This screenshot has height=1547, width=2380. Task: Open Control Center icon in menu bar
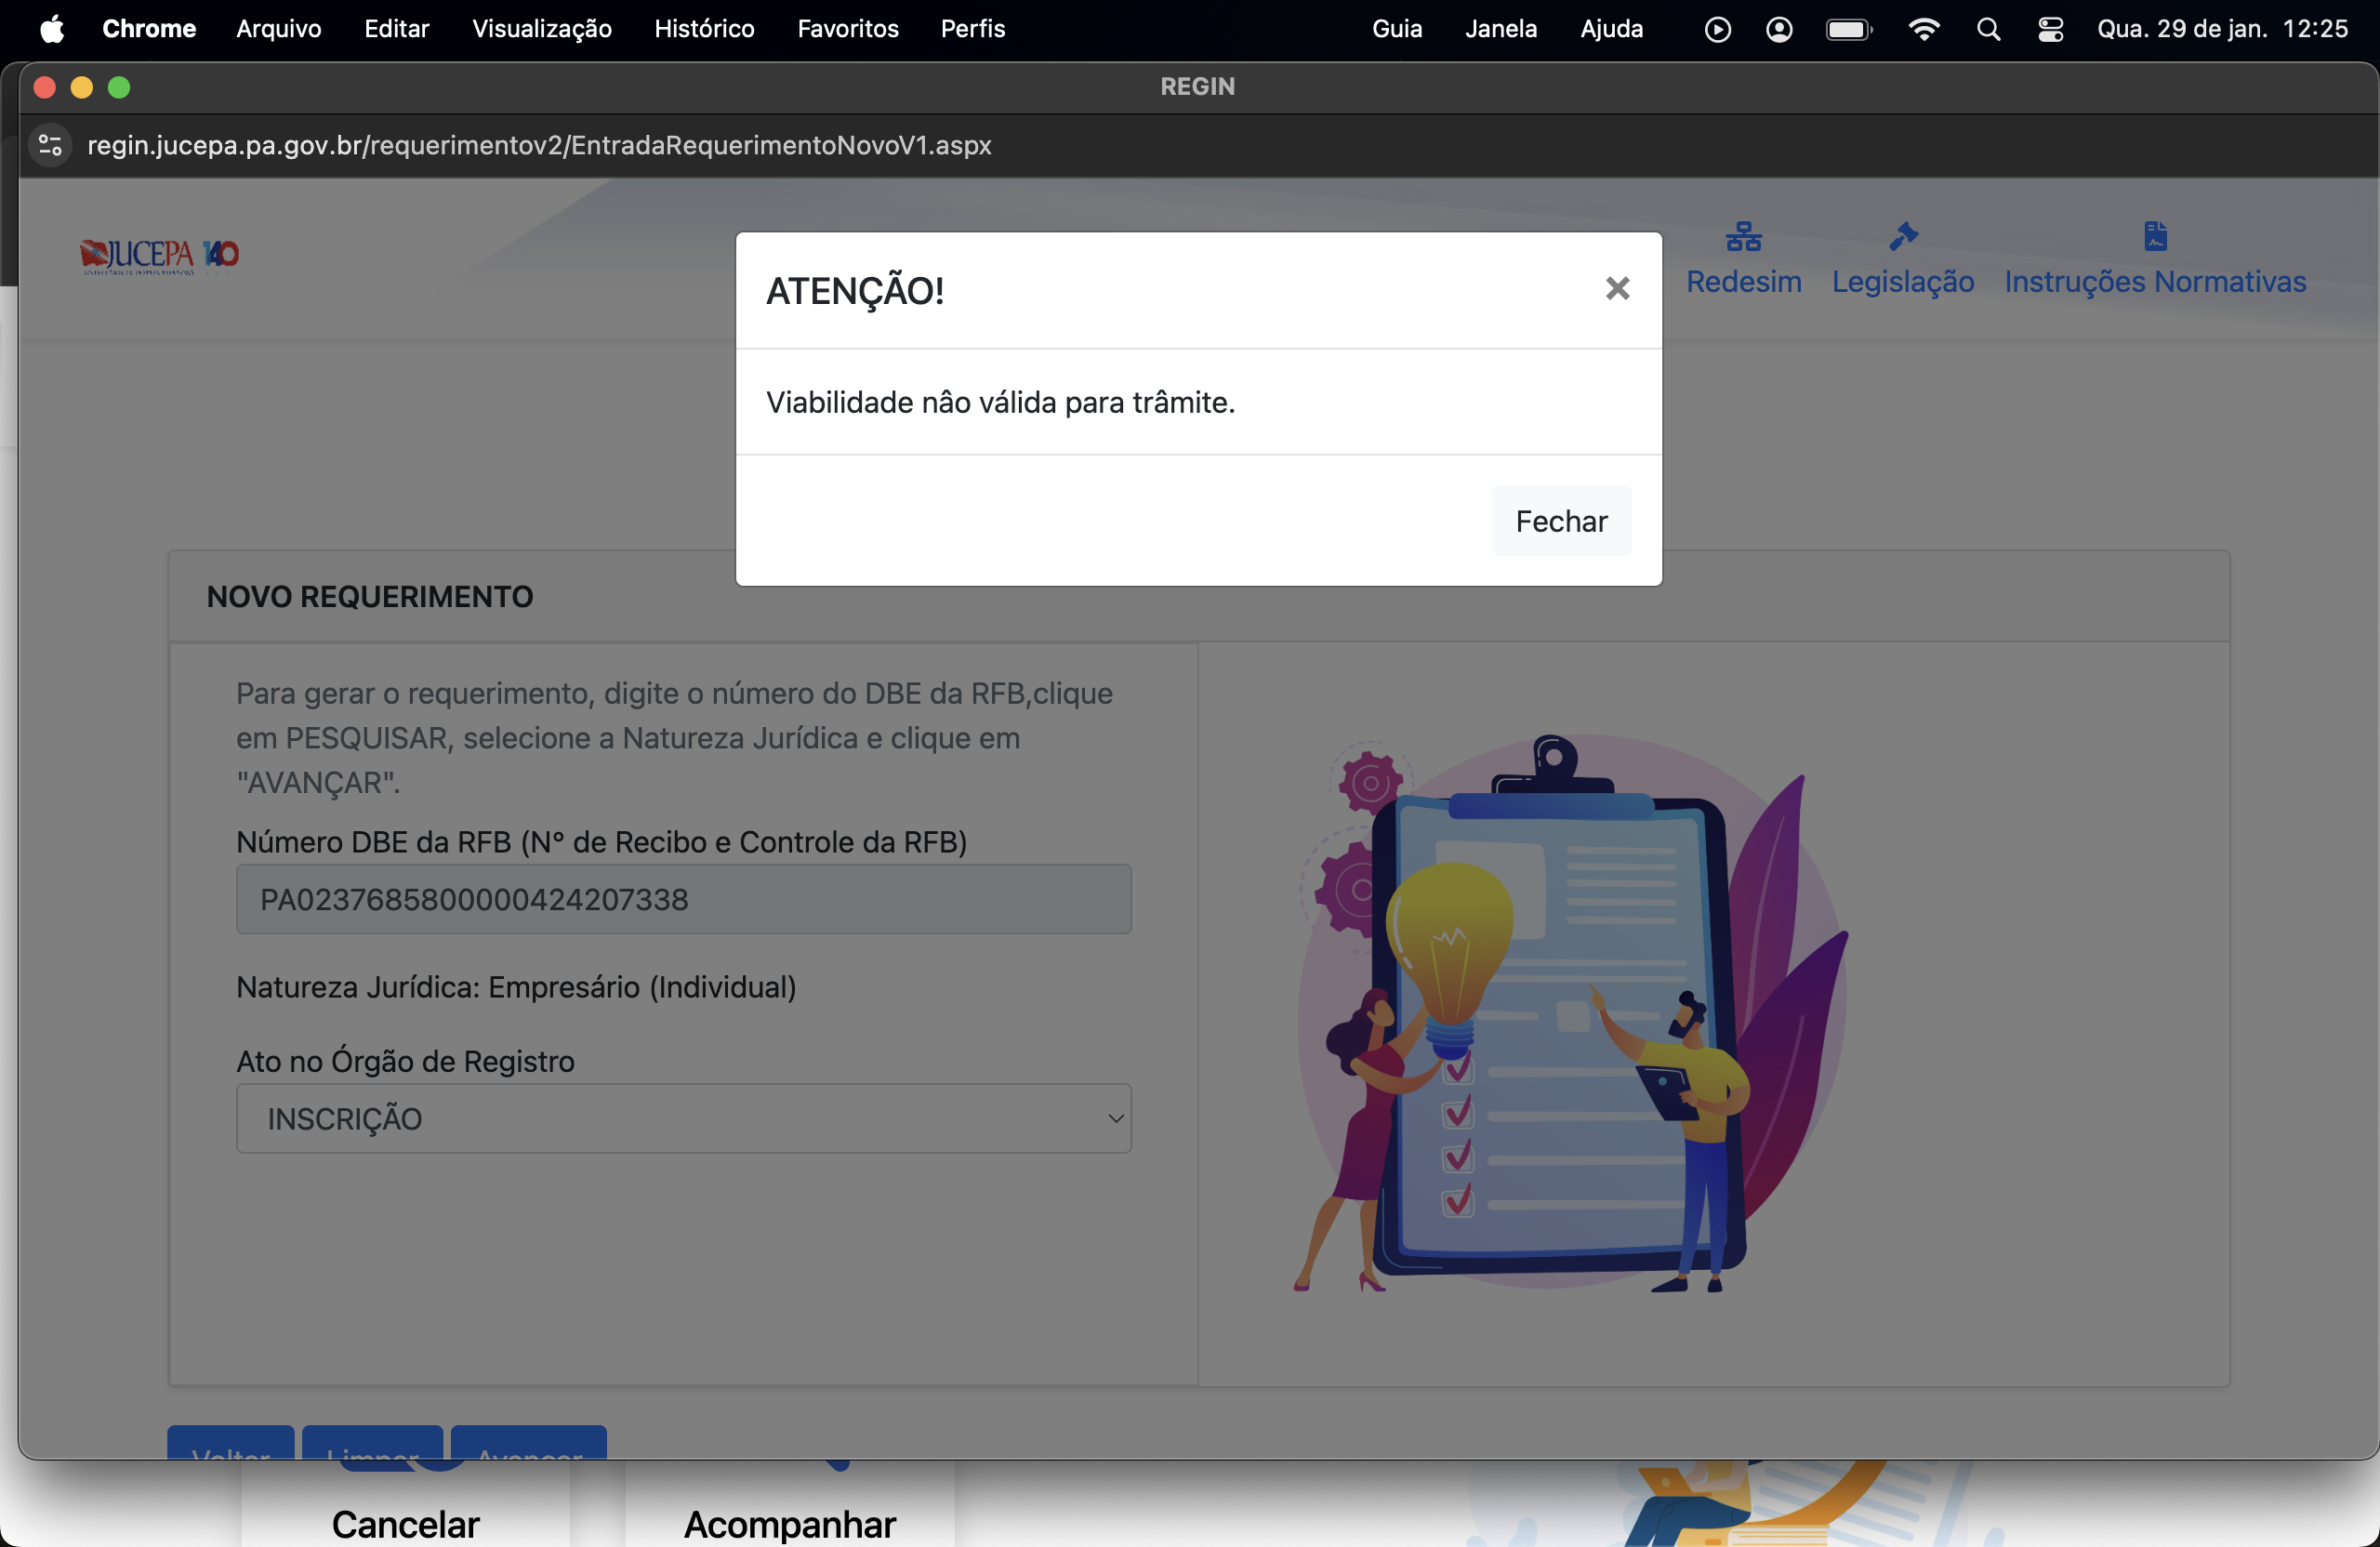tap(2050, 30)
